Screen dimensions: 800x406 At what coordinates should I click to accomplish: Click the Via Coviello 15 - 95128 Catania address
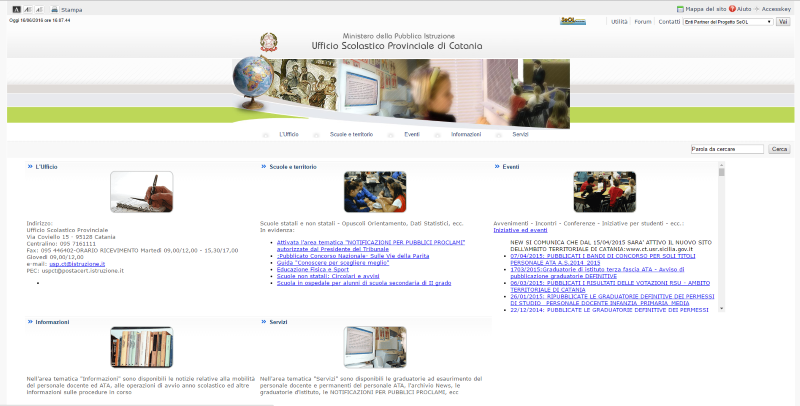(x=71, y=237)
